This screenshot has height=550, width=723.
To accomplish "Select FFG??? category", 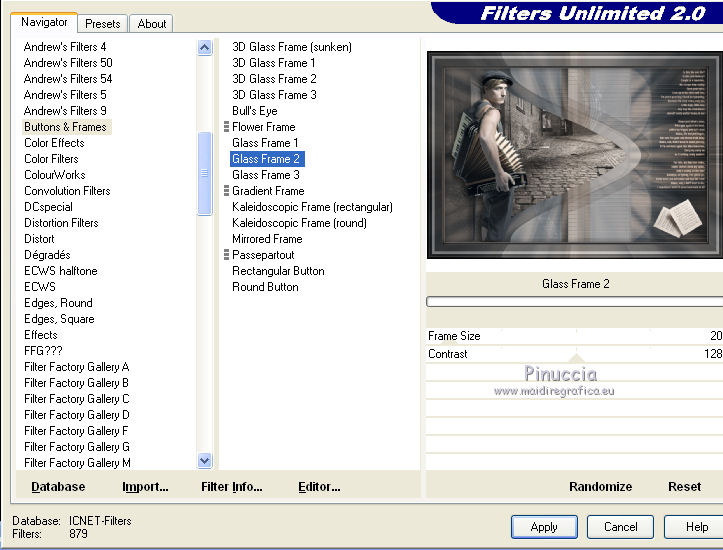I will pyautogui.click(x=43, y=351).
